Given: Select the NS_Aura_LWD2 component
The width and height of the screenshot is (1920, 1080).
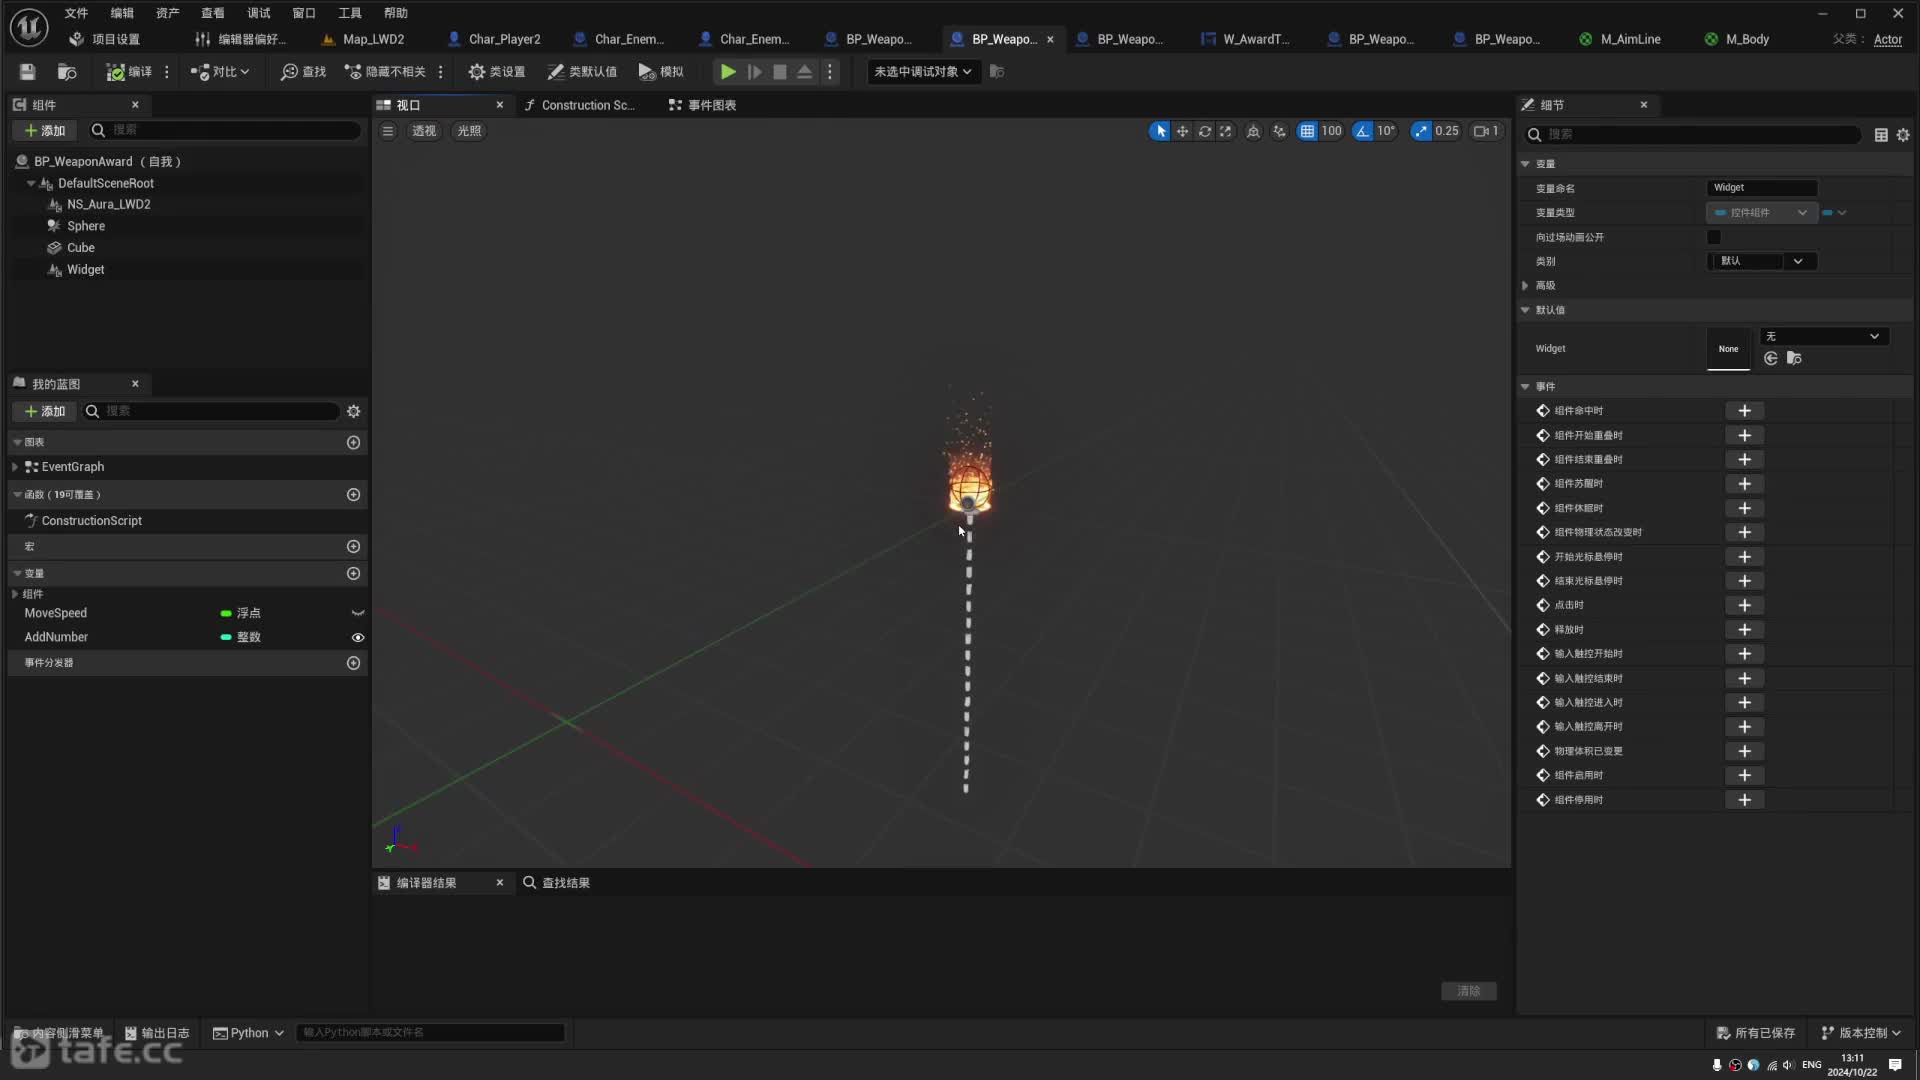Looking at the screenshot, I should 108,205.
